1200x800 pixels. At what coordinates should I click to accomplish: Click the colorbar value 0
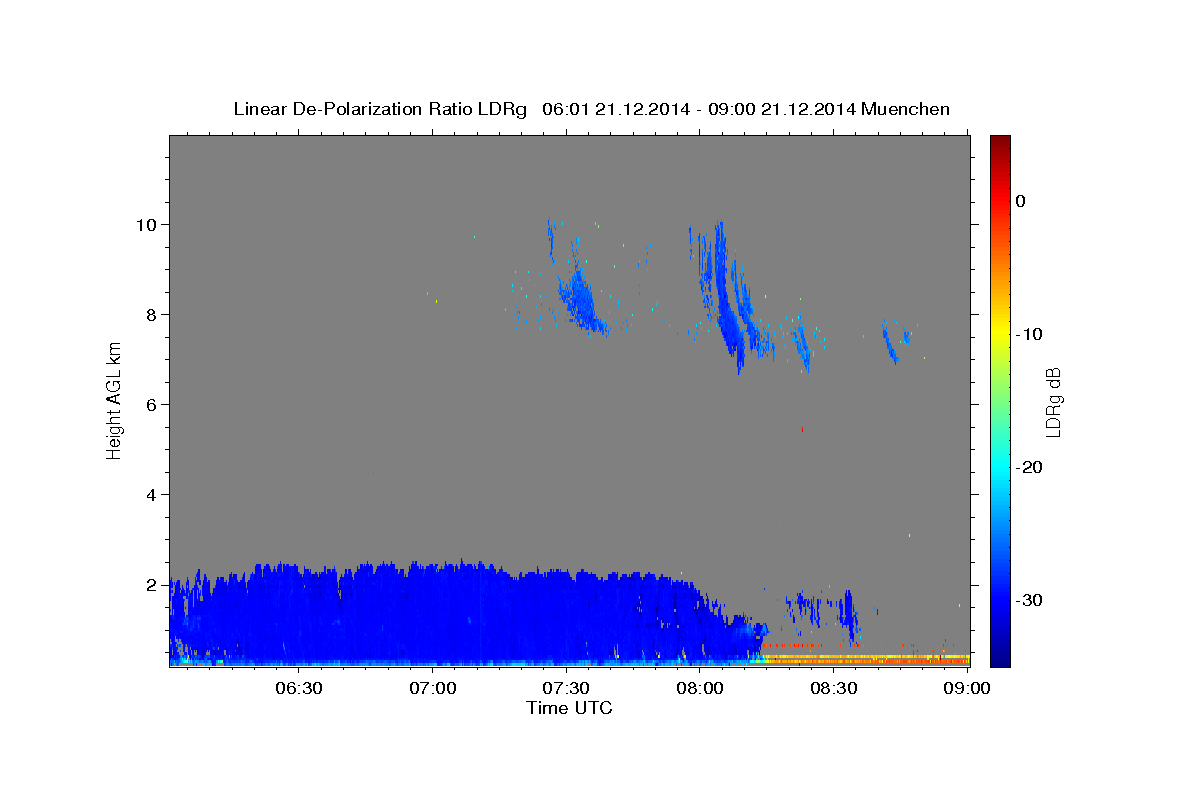pyautogui.click(x=1021, y=201)
